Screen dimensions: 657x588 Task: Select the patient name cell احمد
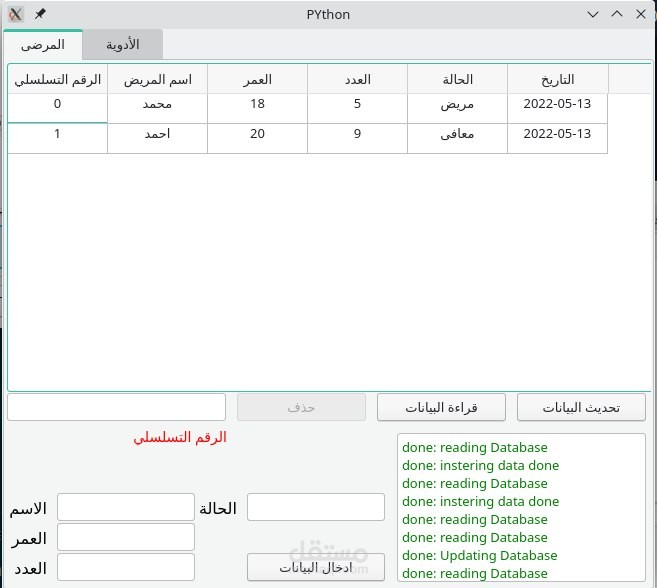pyautogui.click(x=158, y=138)
